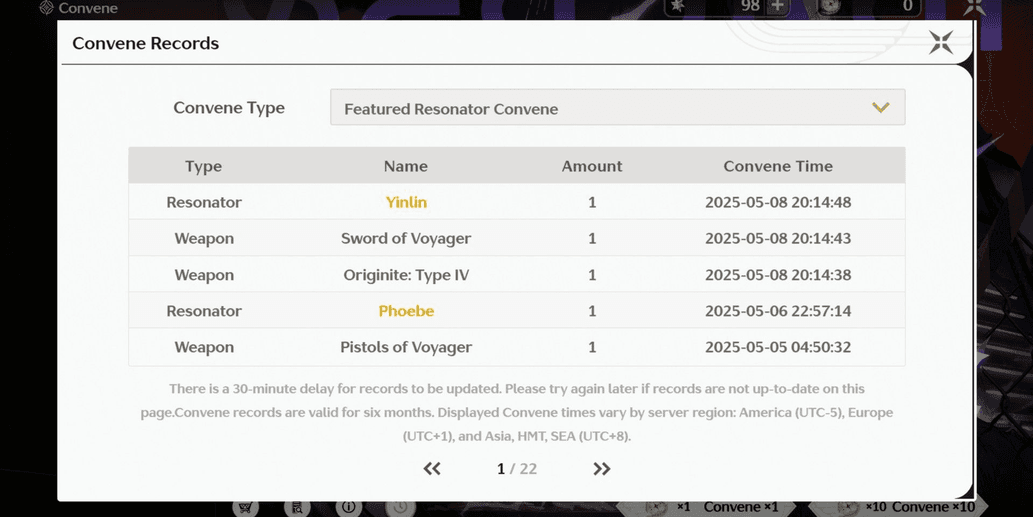This screenshot has width=1033, height=517.
Task: Click the page indicator 1 / 22
Action: tap(517, 469)
